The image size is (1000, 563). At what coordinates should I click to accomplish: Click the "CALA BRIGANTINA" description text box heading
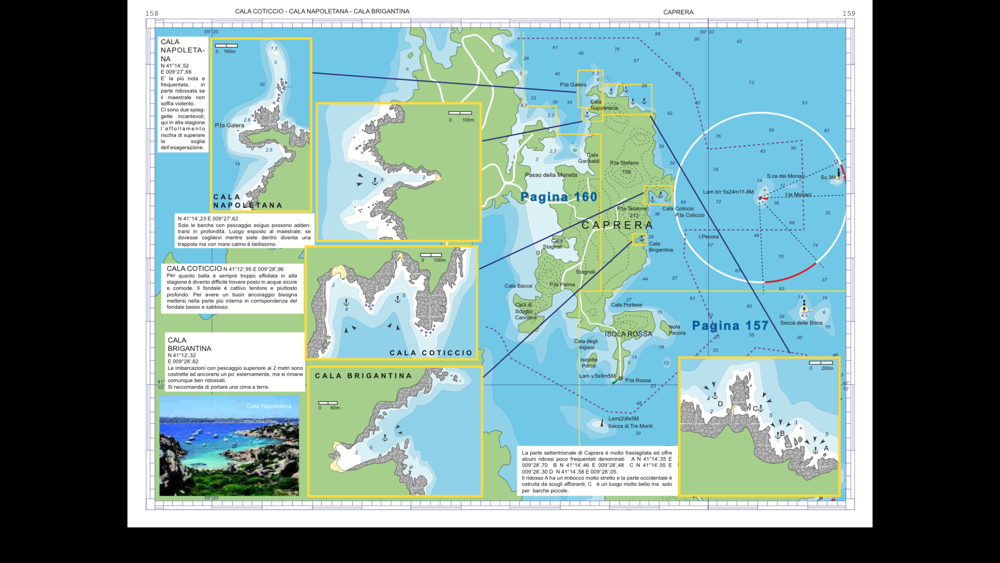(x=189, y=344)
